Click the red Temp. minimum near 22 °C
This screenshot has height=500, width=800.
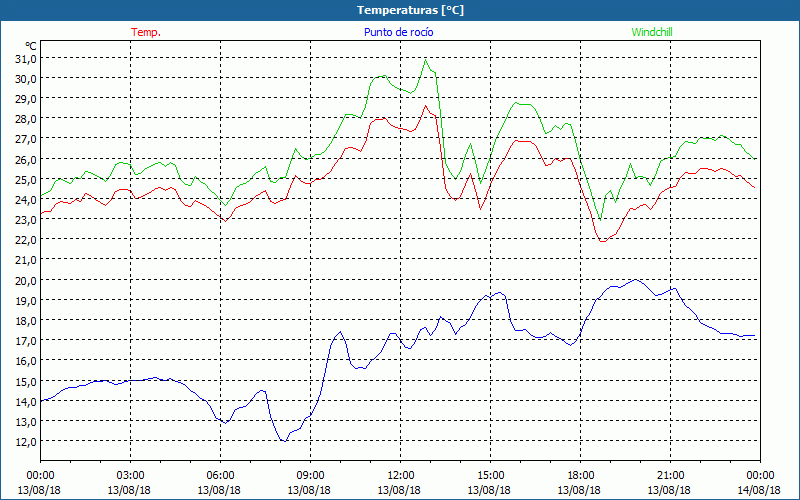tap(603, 241)
